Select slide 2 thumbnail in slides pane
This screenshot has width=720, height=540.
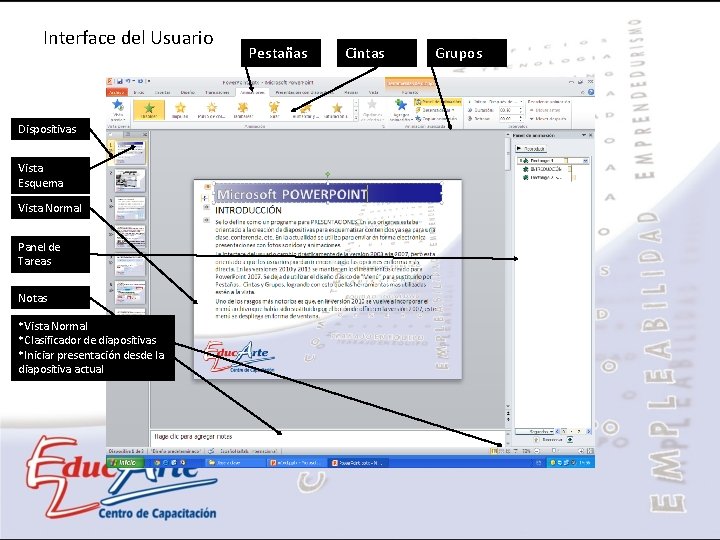click(130, 180)
